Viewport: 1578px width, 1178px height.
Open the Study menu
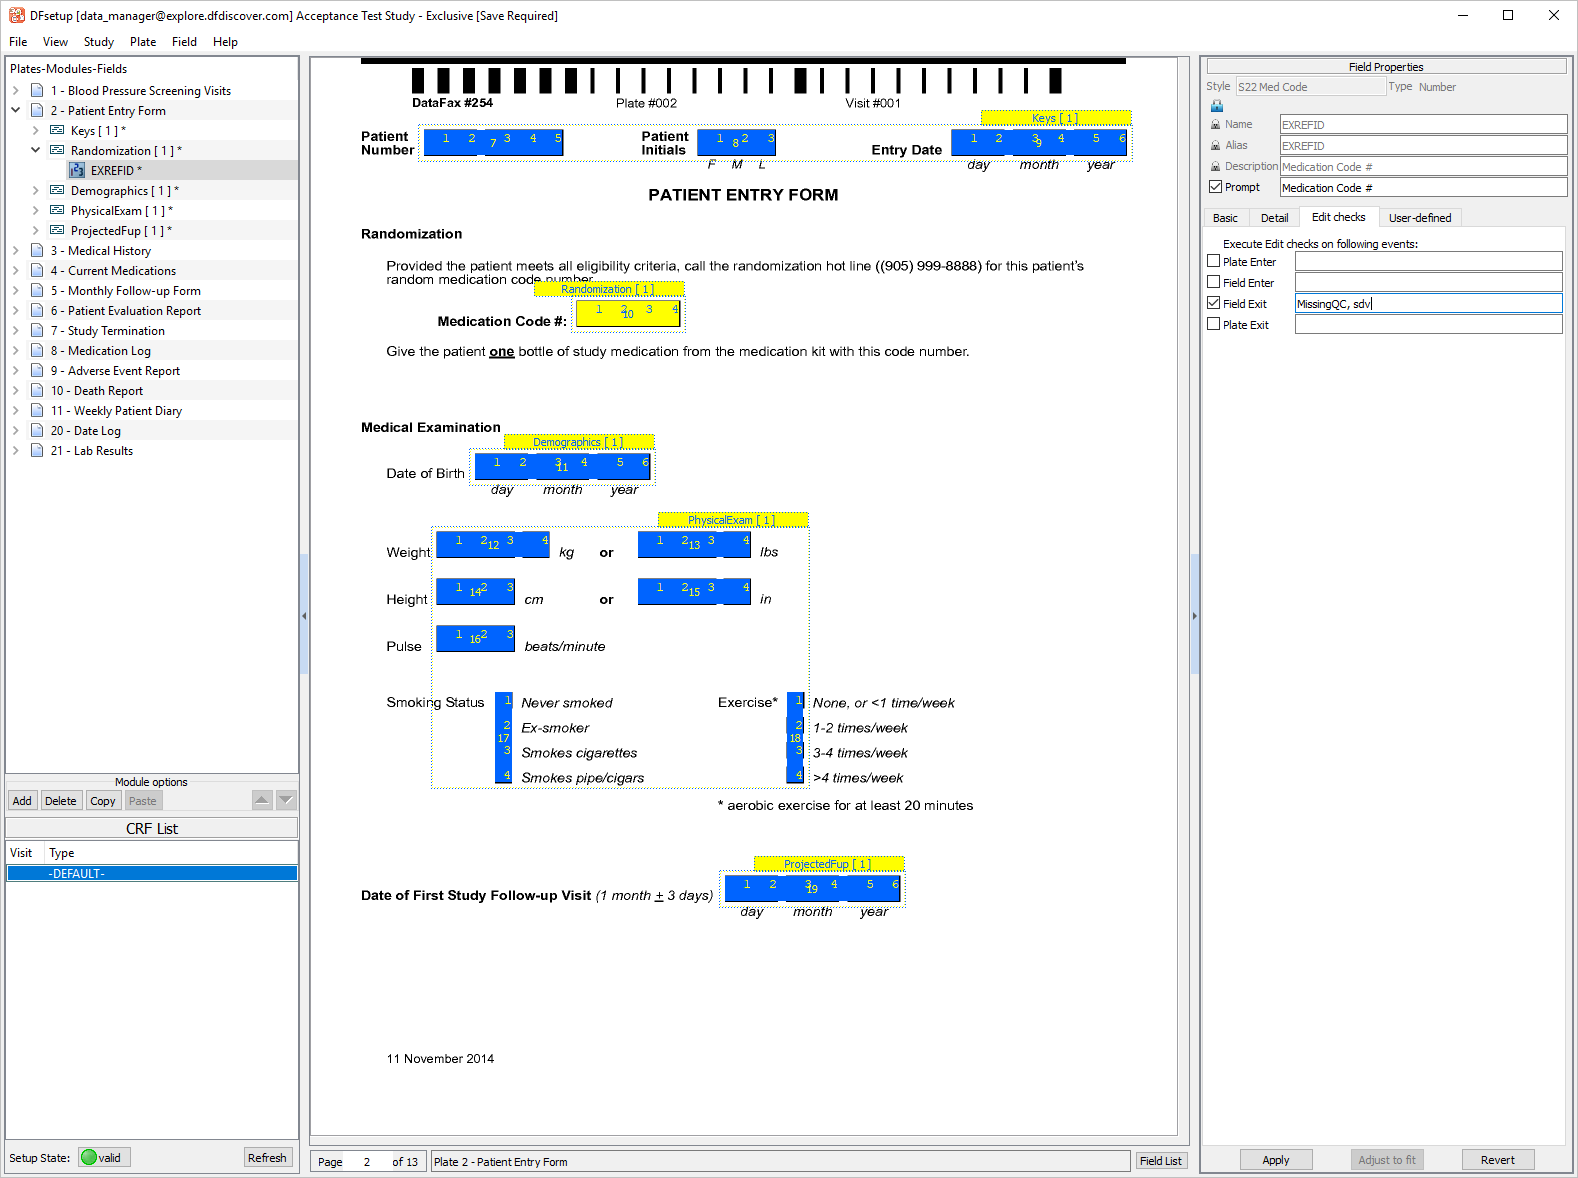pyautogui.click(x=98, y=42)
